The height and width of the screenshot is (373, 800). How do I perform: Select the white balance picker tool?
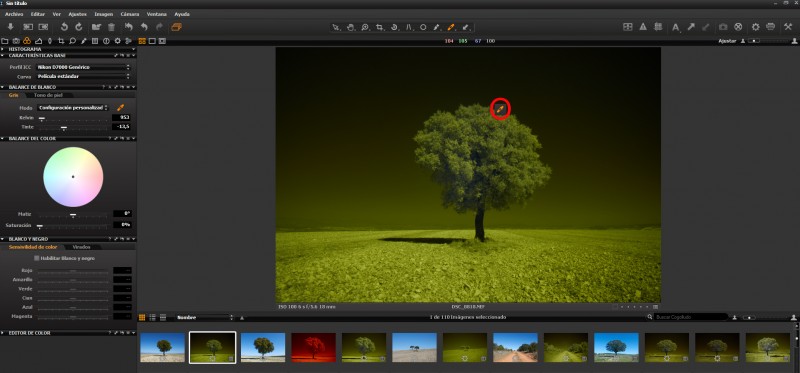[x=451, y=27]
